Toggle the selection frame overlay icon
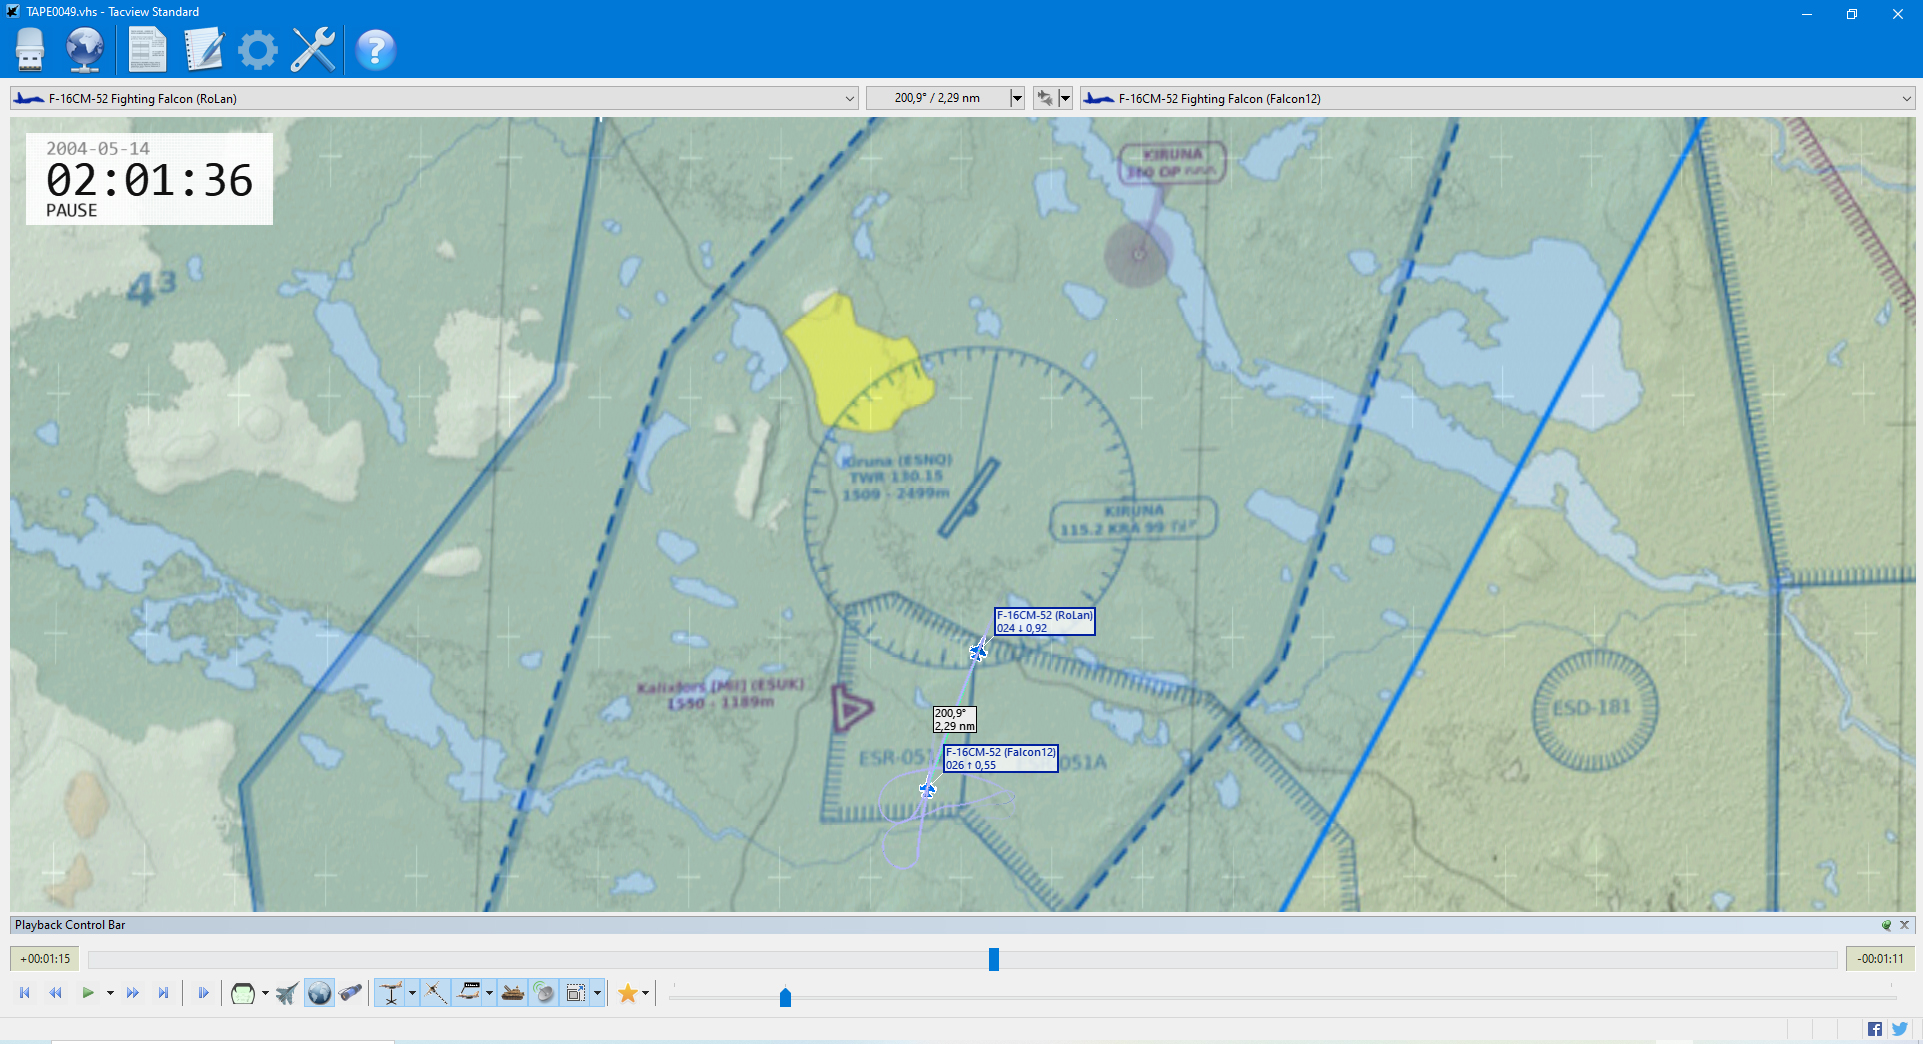The image size is (1923, 1044). (x=576, y=993)
